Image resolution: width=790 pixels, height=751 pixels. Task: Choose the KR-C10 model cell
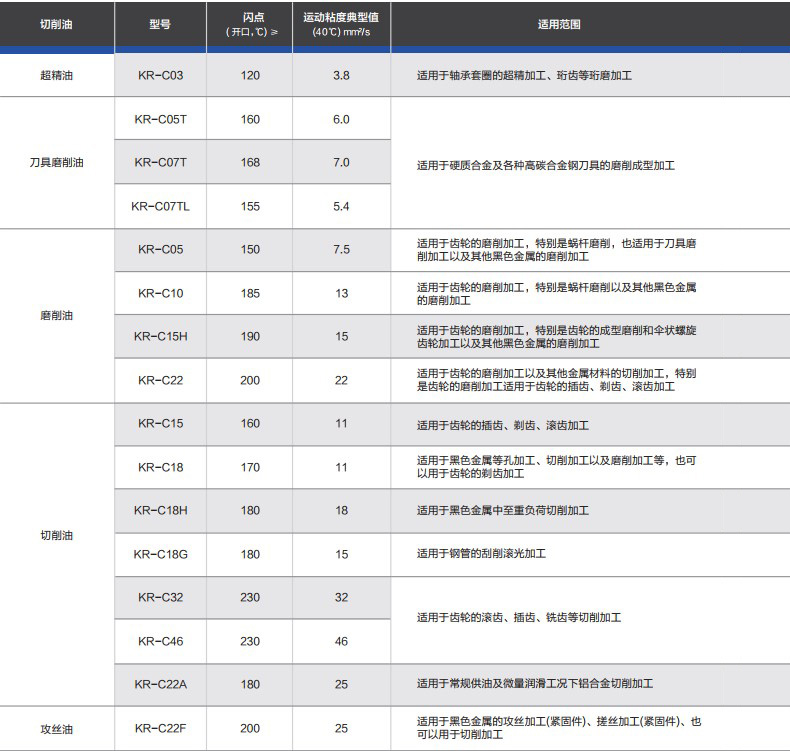click(x=160, y=293)
